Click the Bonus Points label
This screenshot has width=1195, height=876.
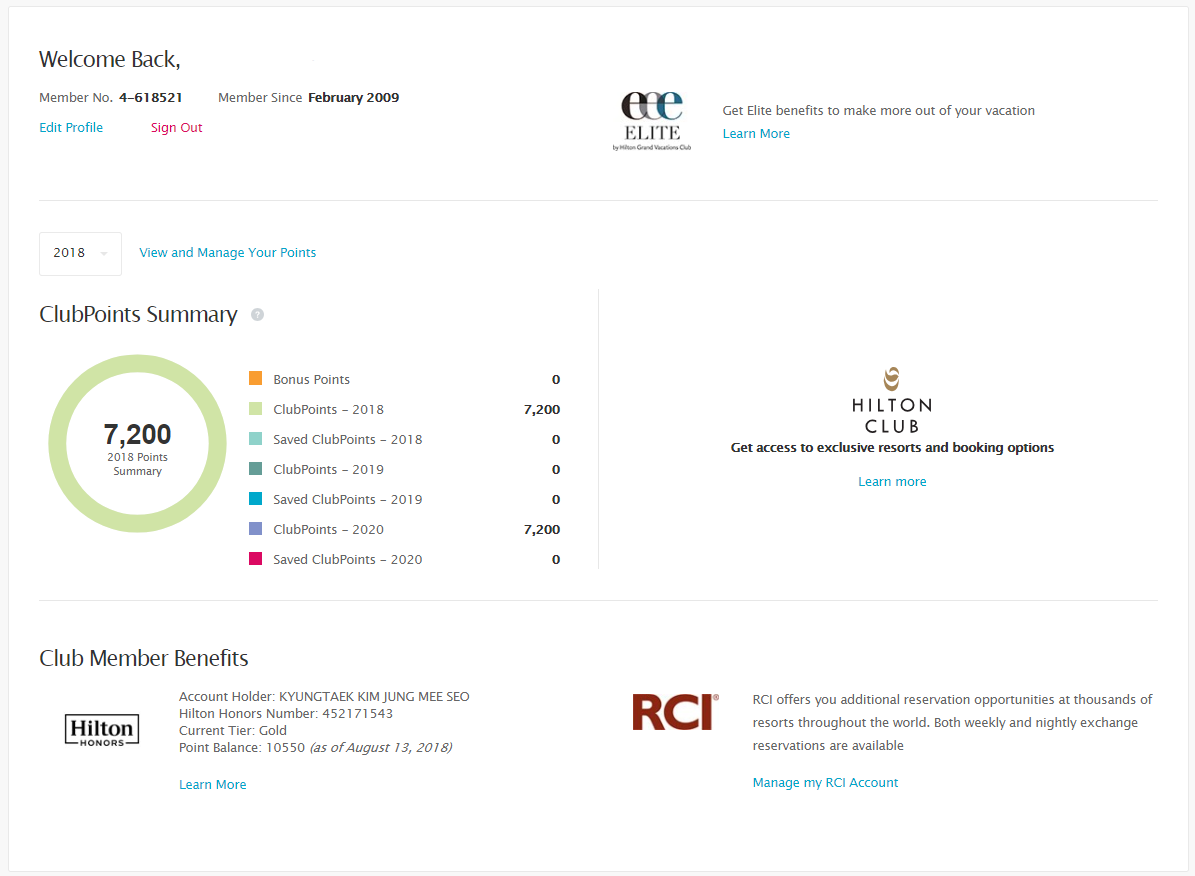click(312, 380)
